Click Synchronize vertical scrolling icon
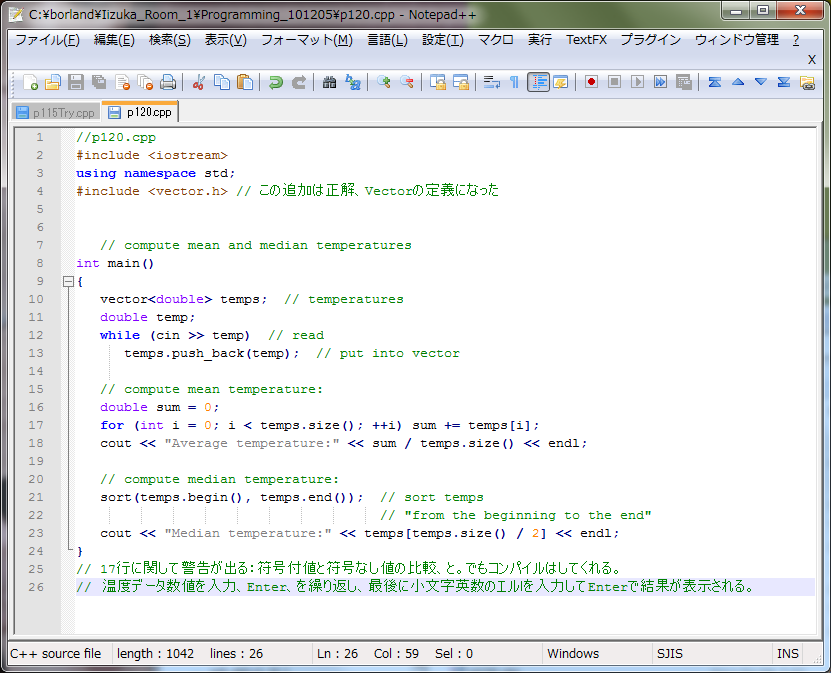Screen dimensions: 831x673 pos(438,82)
